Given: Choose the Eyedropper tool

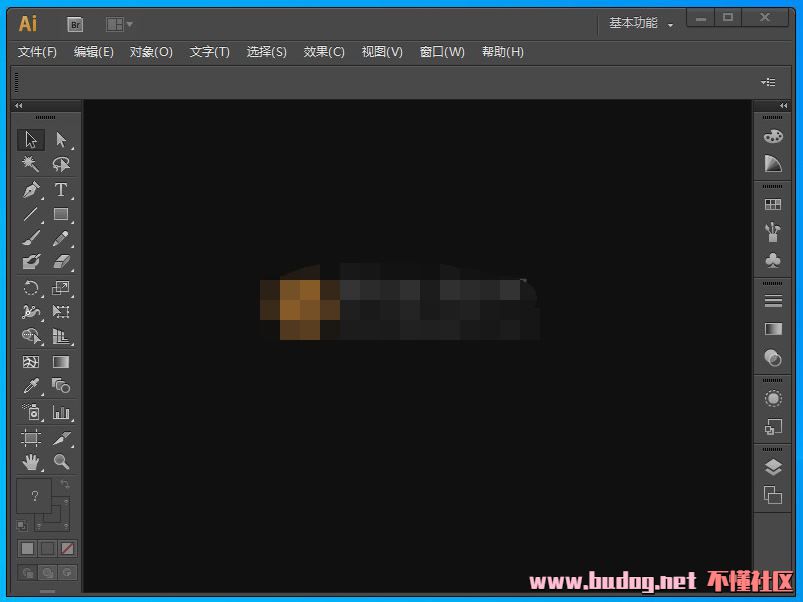Looking at the screenshot, I should (31, 386).
